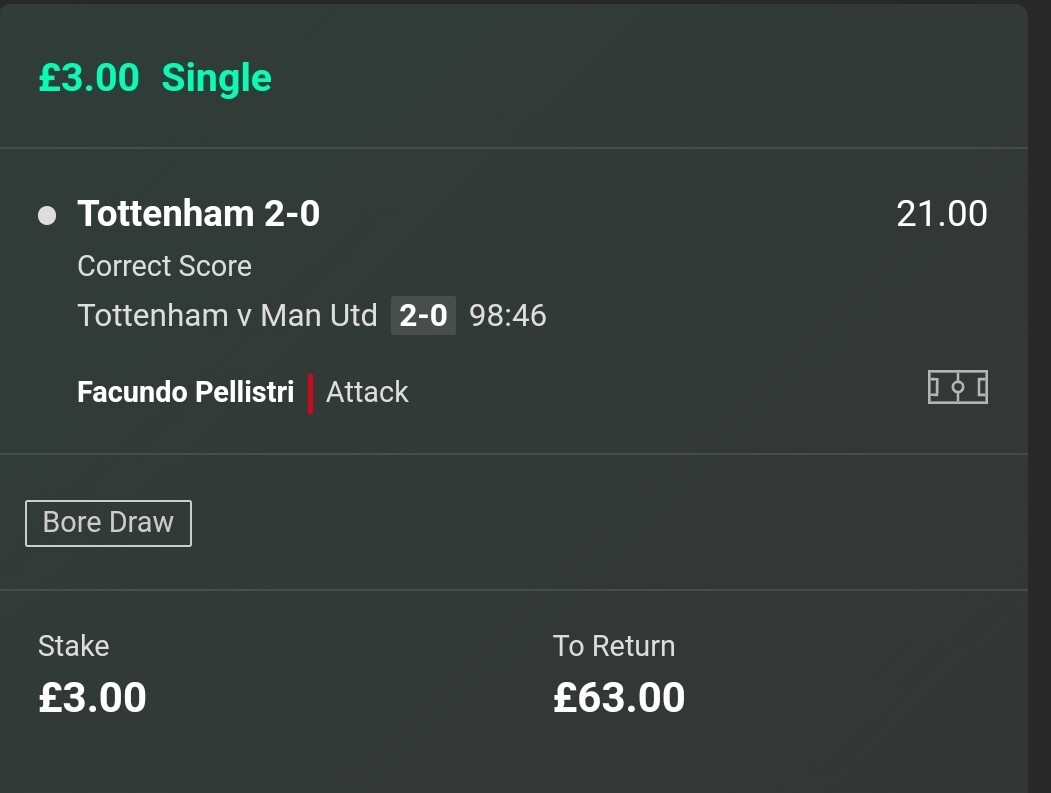Click the Bore Draw button

[109, 523]
